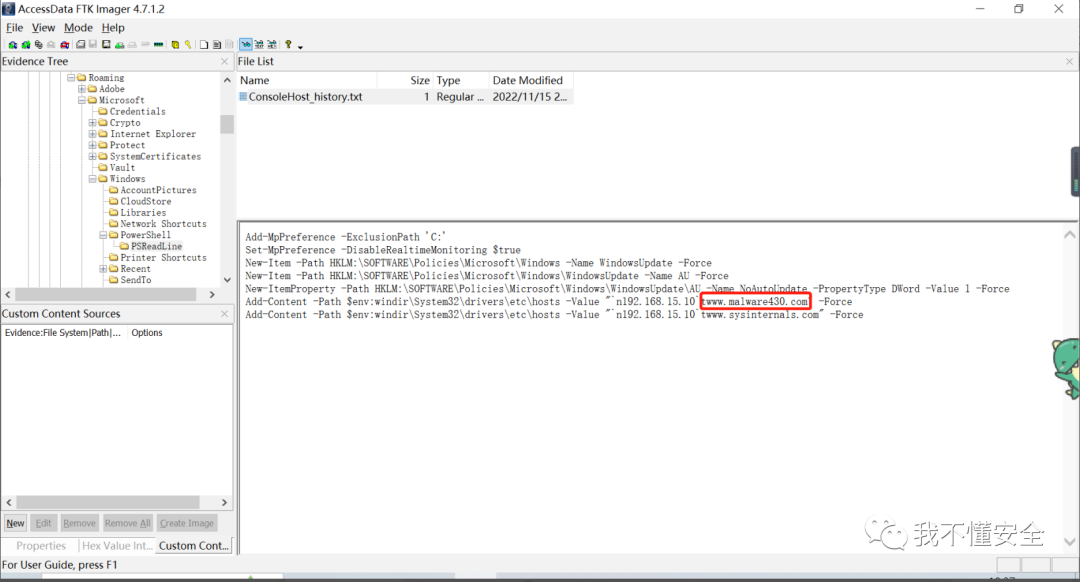Open the toolbar options dropdown arrow
Image resolution: width=1080 pixels, height=582 pixels.
coord(300,47)
